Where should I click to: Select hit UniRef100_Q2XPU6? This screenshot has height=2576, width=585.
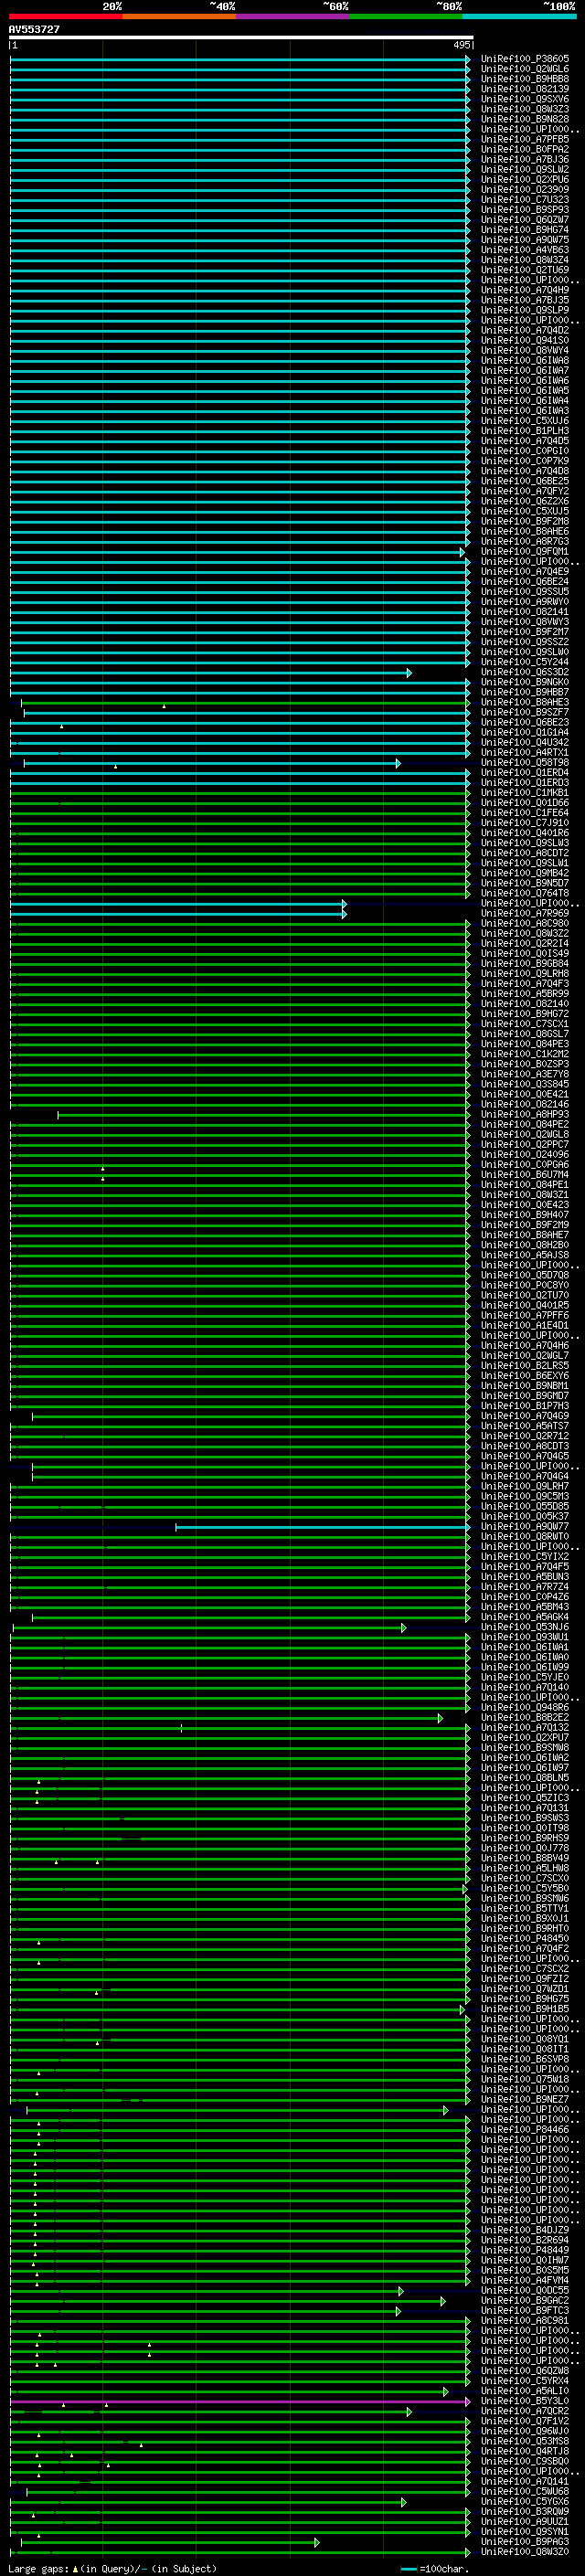point(524,180)
